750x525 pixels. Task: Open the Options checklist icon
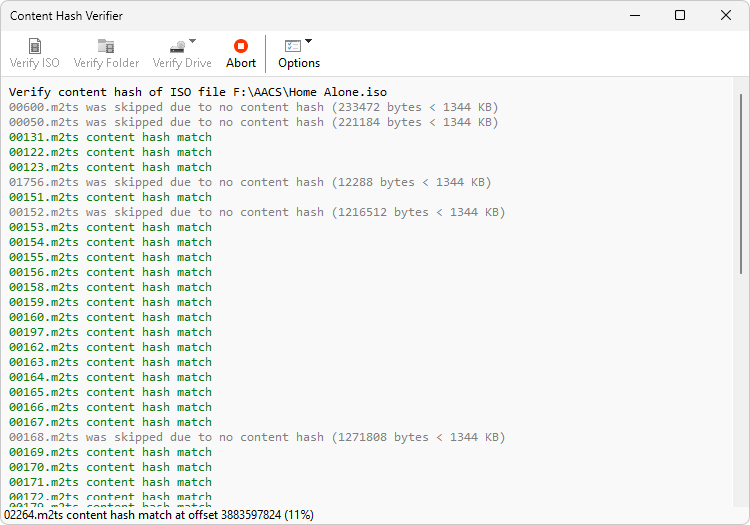point(293,46)
